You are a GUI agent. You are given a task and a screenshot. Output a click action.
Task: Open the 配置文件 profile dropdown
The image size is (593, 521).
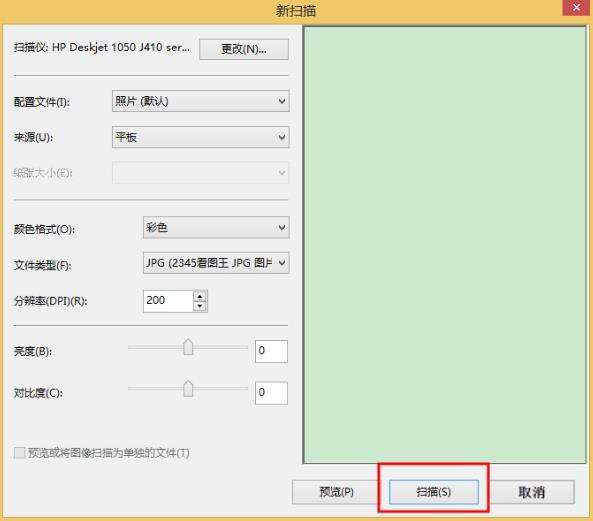tap(201, 101)
